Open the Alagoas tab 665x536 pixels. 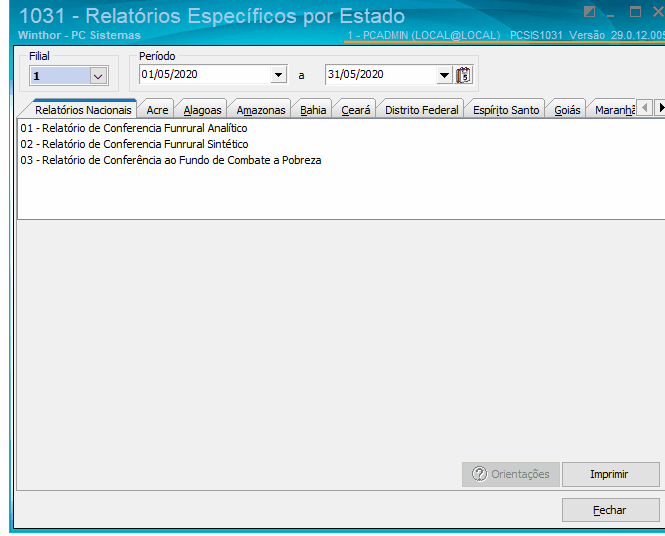click(202, 110)
